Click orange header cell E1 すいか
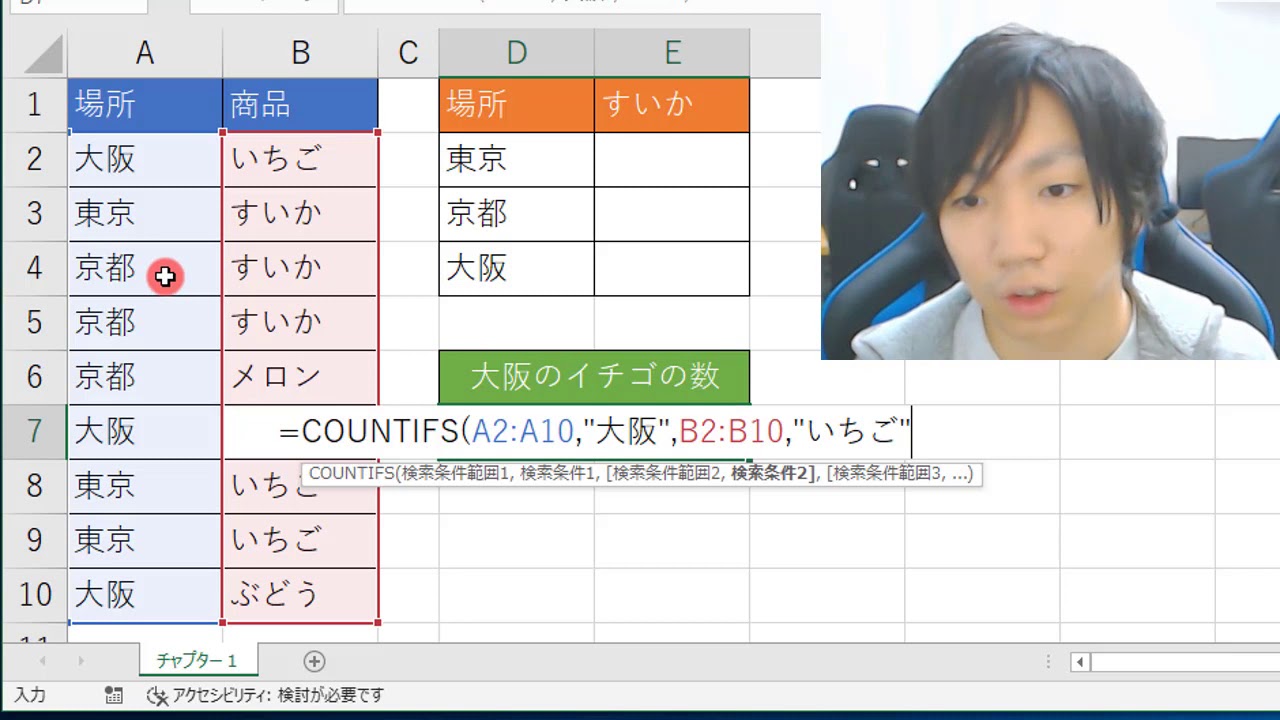 [x=672, y=105]
